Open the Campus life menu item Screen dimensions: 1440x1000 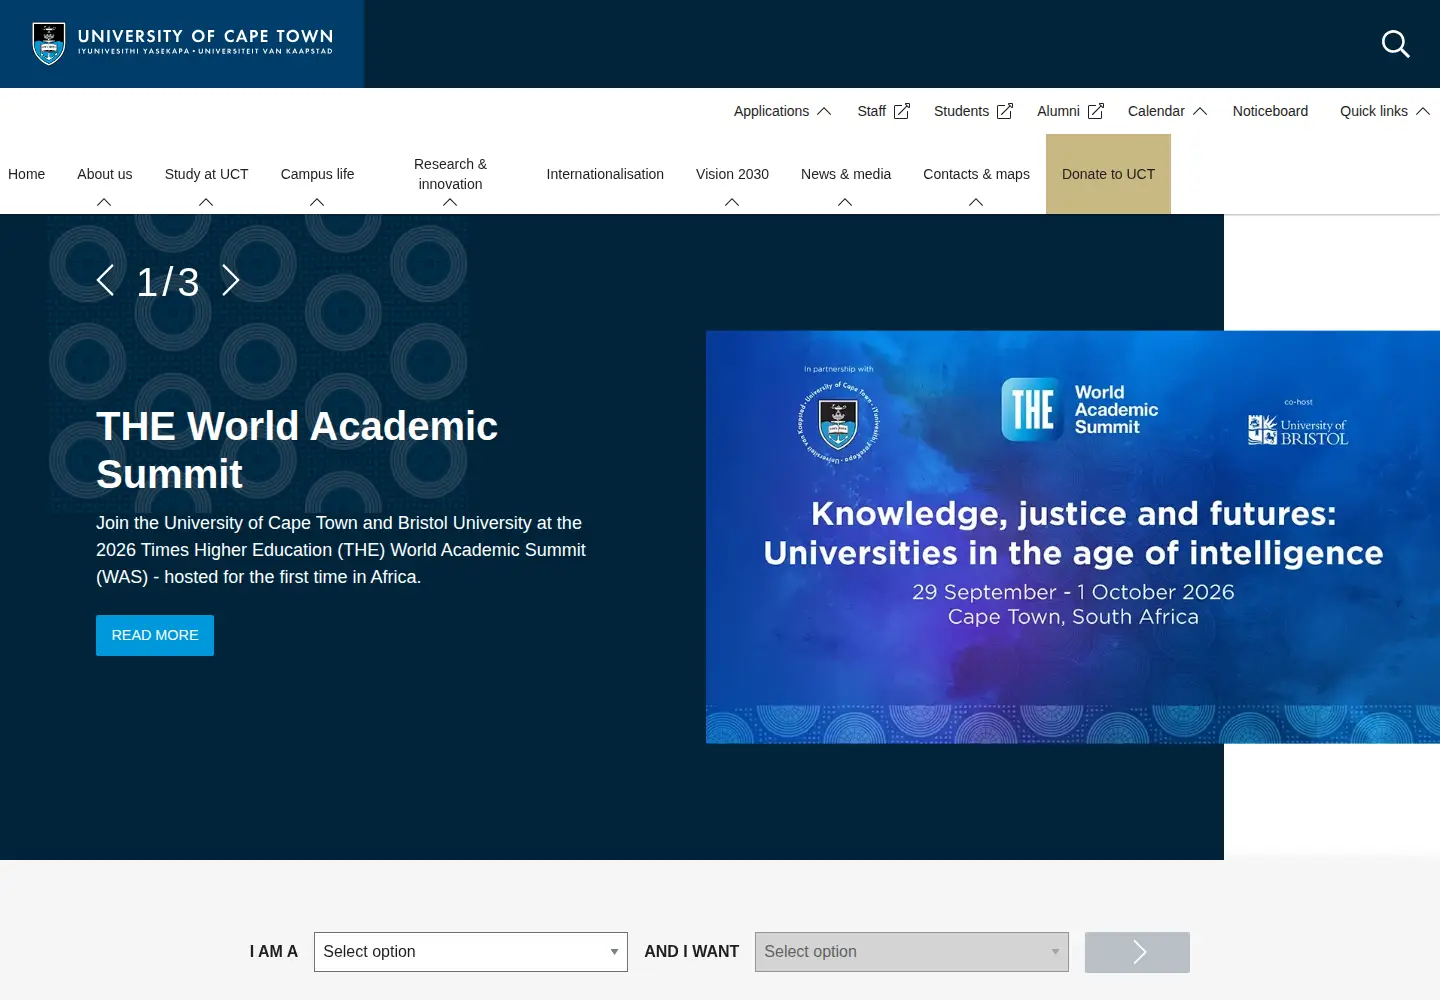(x=318, y=174)
